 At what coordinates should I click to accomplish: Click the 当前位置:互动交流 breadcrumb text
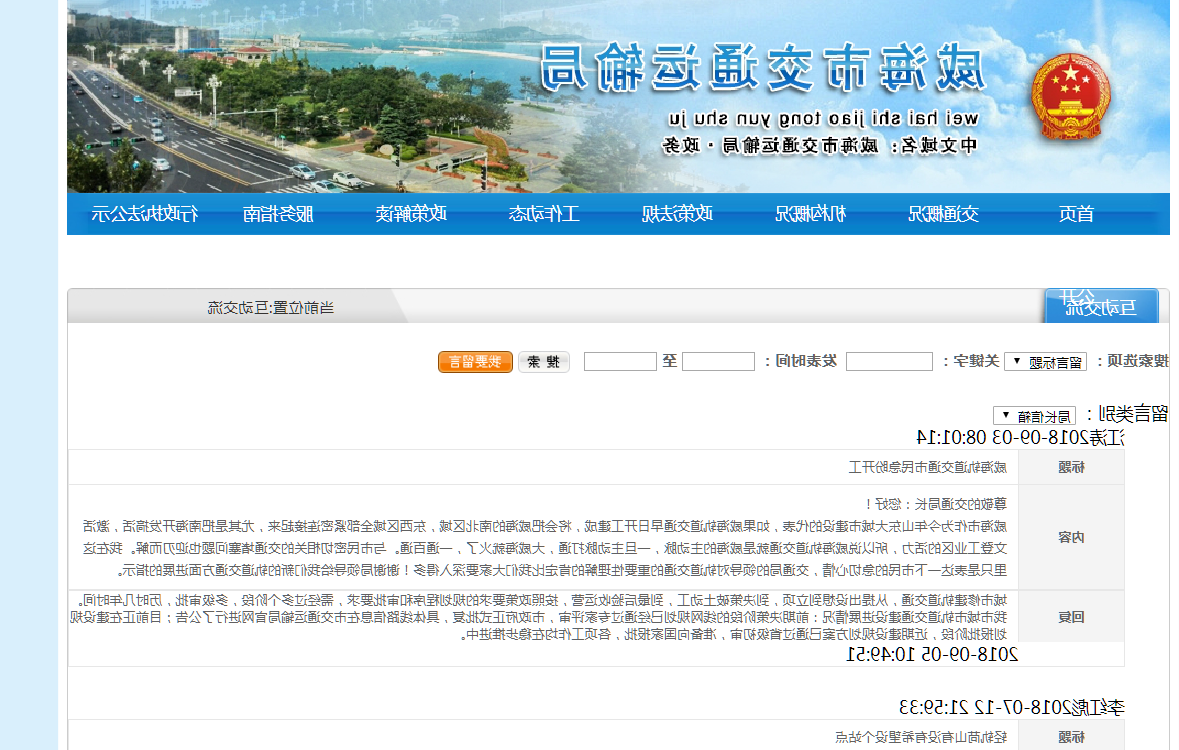point(271,308)
